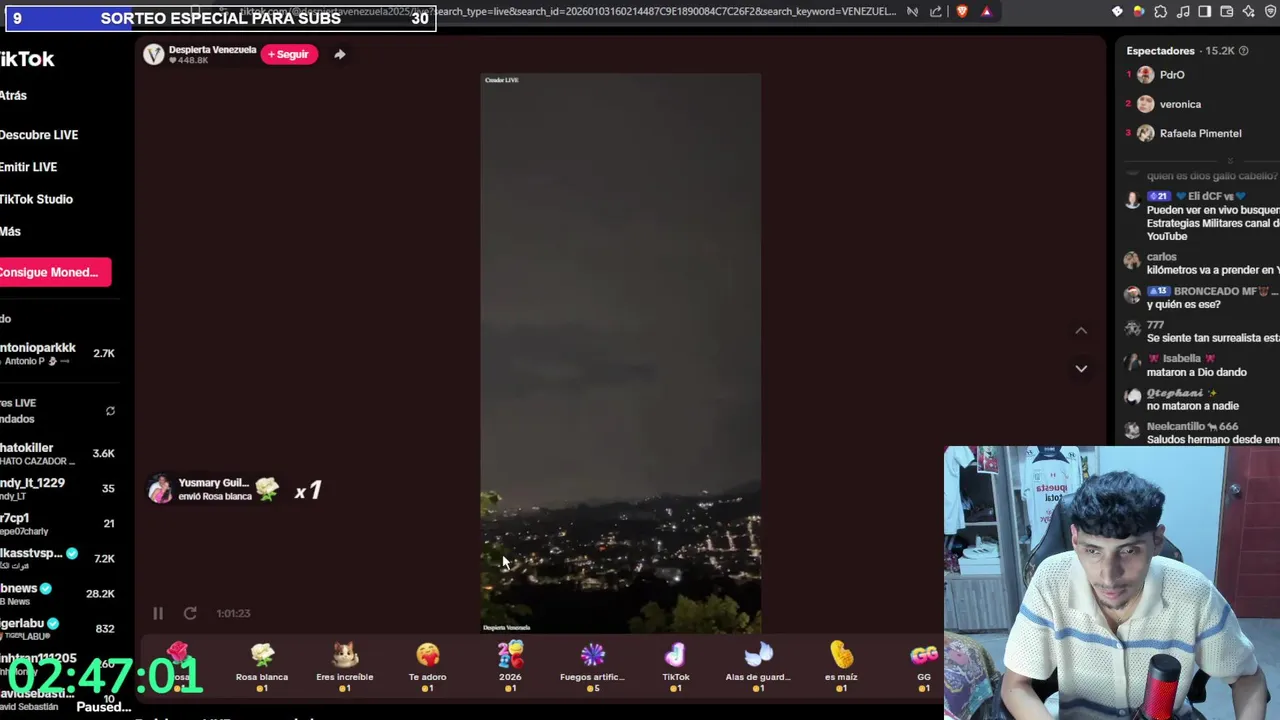Open top viewer veronica's profile

point(1180,104)
